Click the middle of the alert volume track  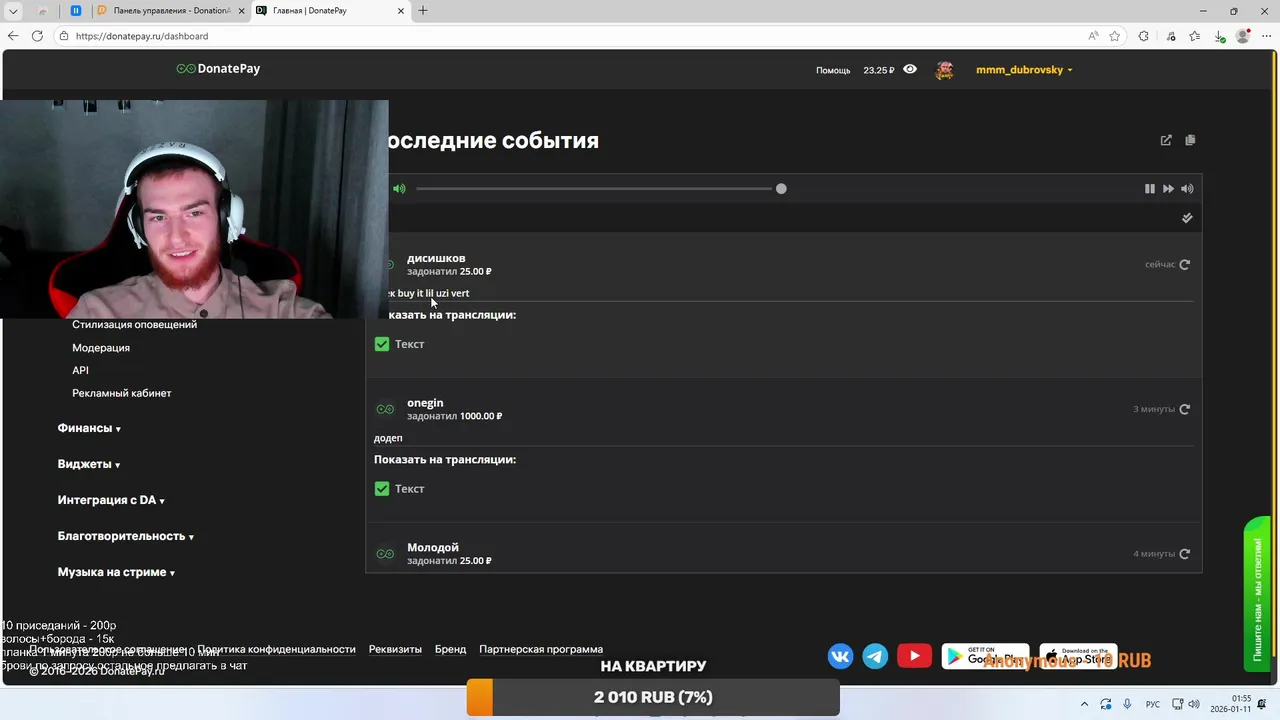point(598,188)
